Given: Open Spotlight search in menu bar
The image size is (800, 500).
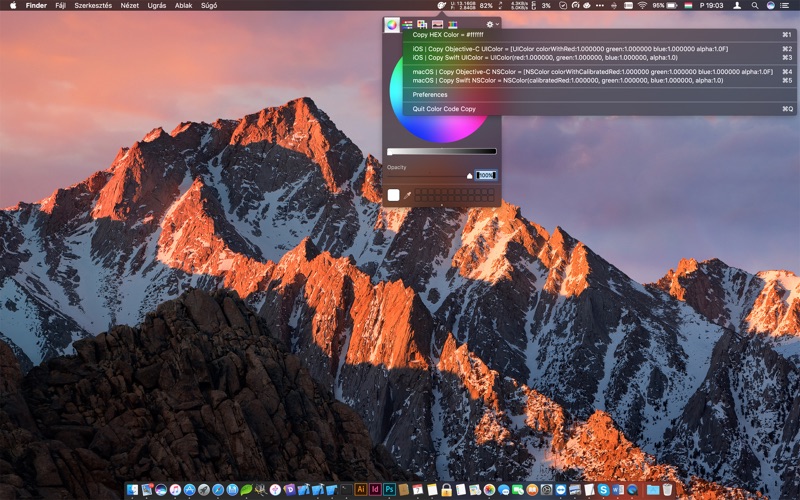Looking at the screenshot, I should pyautogui.click(x=752, y=5).
